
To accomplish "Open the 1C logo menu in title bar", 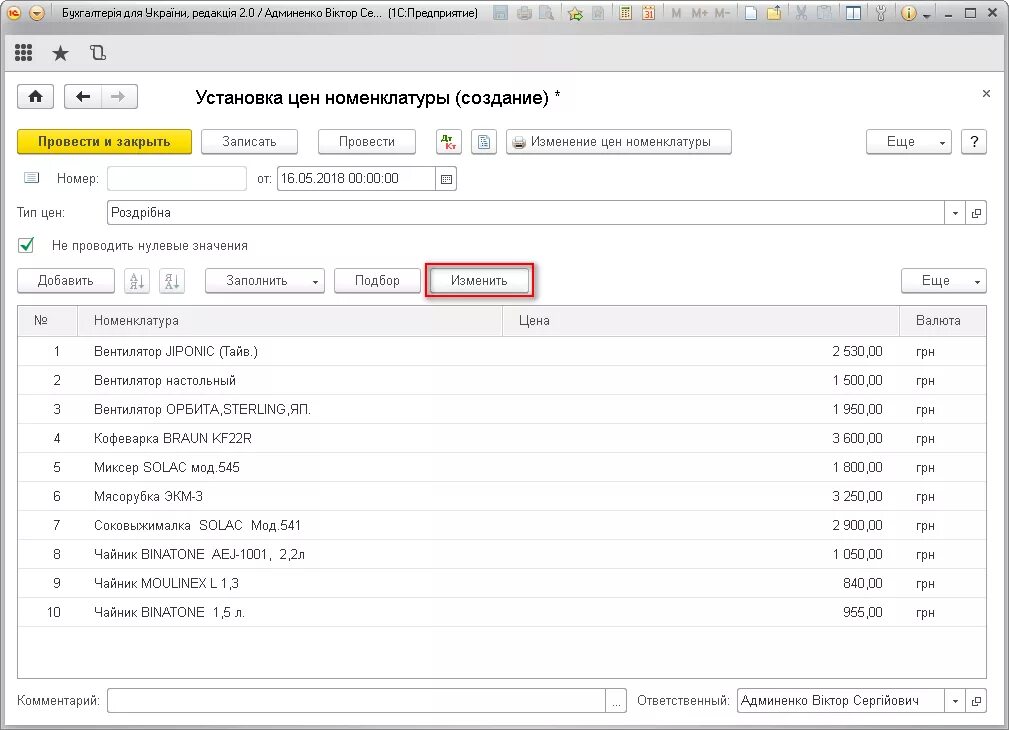I will pos(14,13).
